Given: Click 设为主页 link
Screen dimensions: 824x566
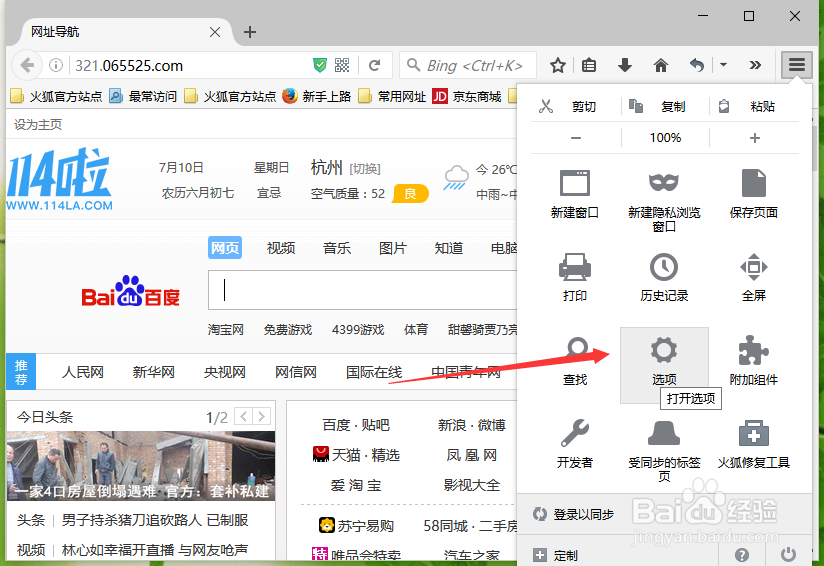Looking at the screenshot, I should (38, 125).
